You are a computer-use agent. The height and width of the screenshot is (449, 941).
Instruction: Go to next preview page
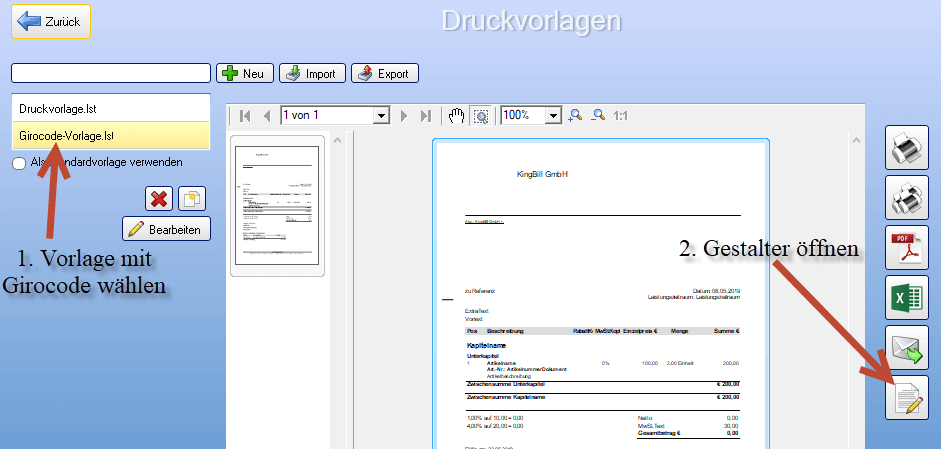click(x=404, y=116)
